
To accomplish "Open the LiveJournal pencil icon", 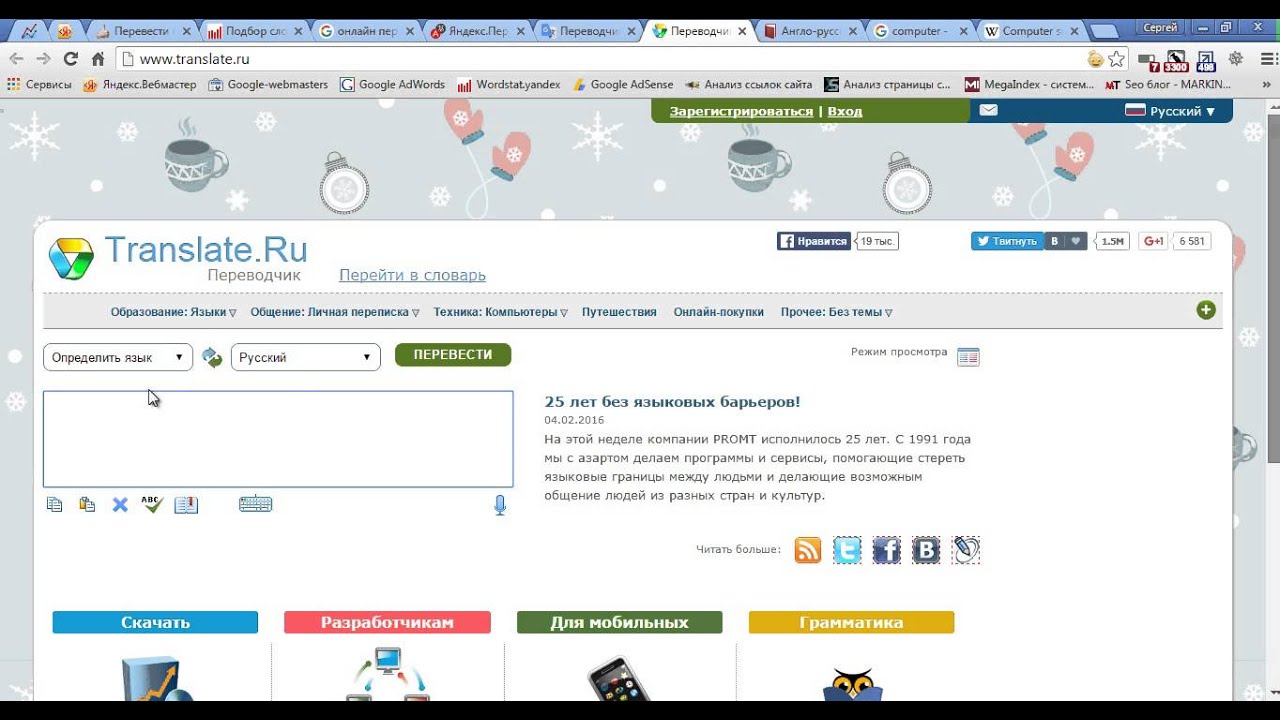I will coord(965,550).
